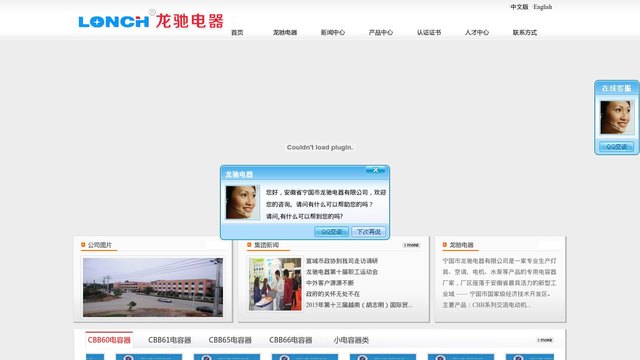The height and width of the screenshot is (360, 640).
Task: Click the 公司图片 section heading
Action: (100, 245)
